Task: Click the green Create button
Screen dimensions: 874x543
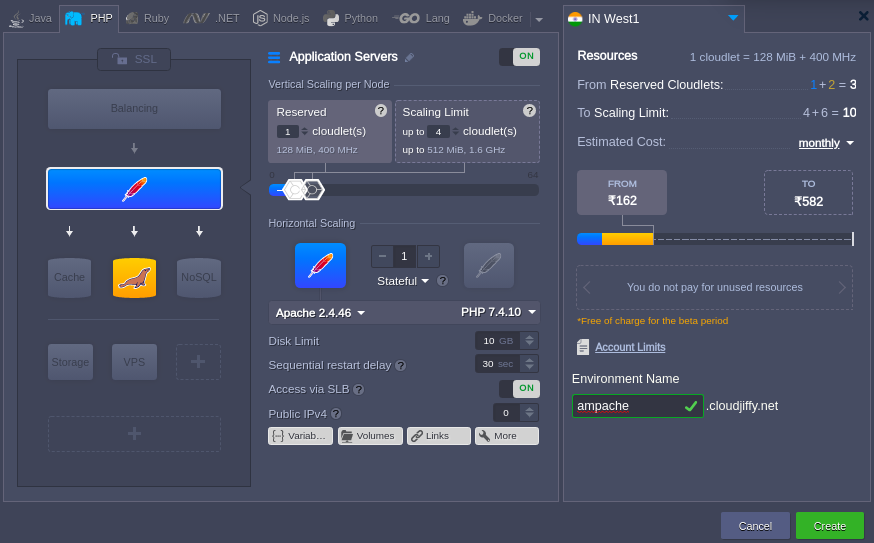Action: (830, 526)
